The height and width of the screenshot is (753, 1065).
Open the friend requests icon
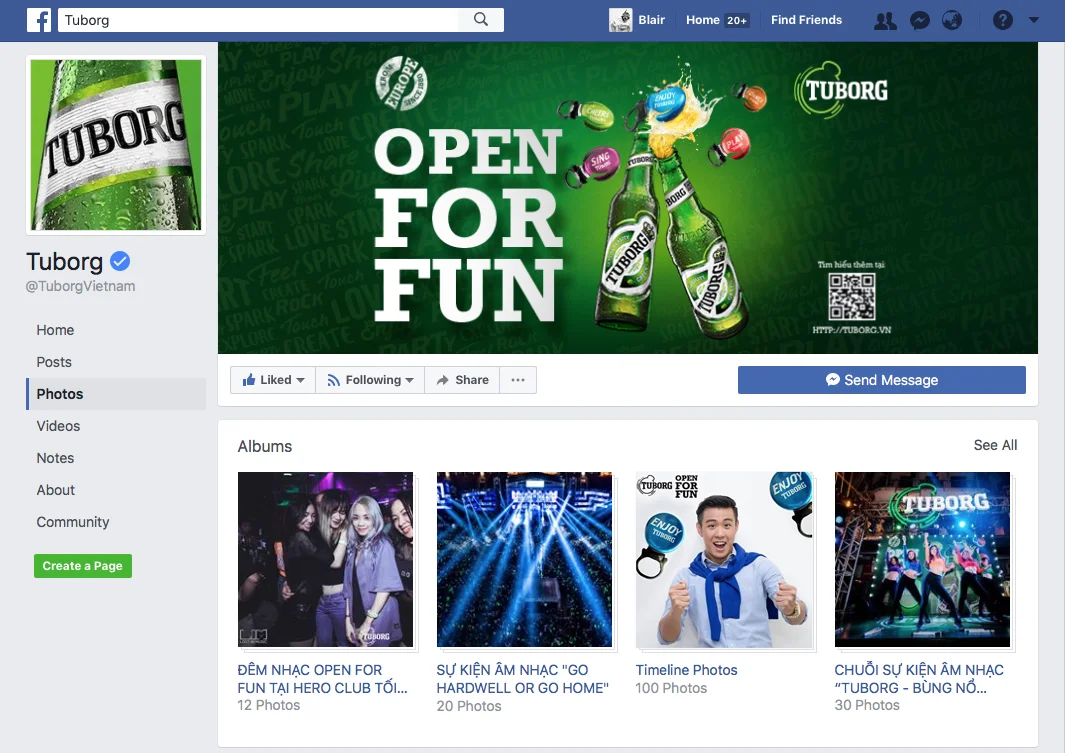pyautogui.click(x=885, y=20)
